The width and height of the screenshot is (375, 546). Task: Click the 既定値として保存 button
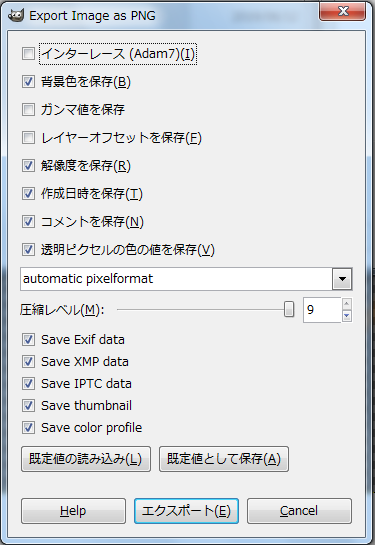pos(224,459)
